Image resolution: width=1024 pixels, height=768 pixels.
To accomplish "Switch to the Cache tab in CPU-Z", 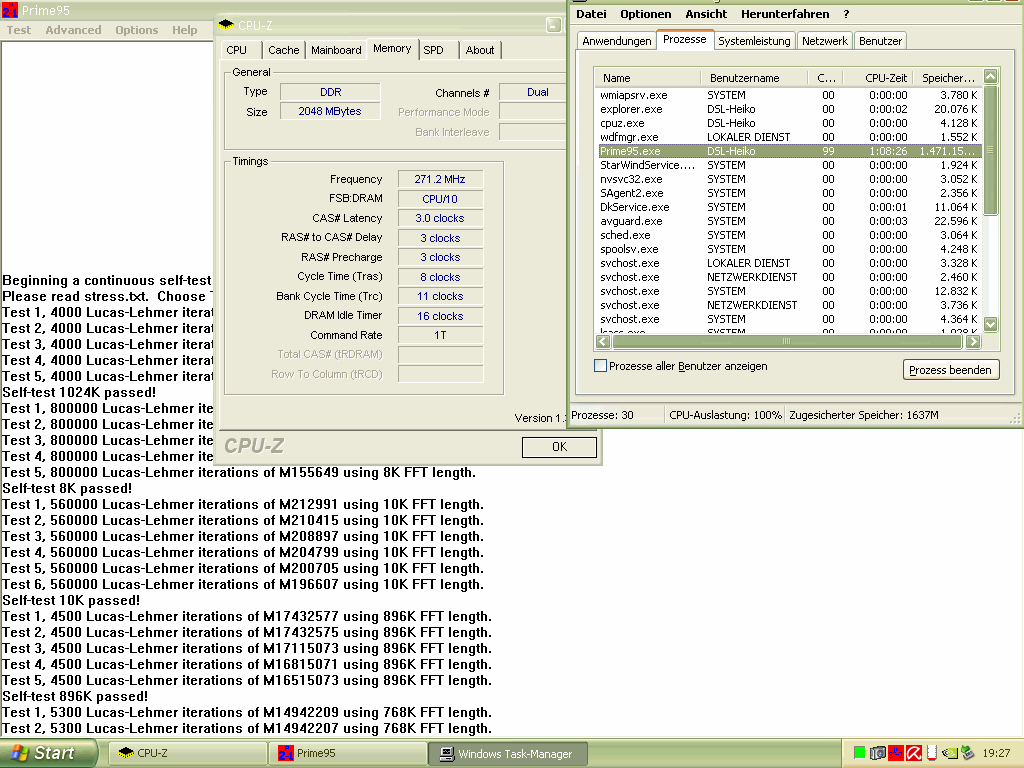I will coord(283,50).
